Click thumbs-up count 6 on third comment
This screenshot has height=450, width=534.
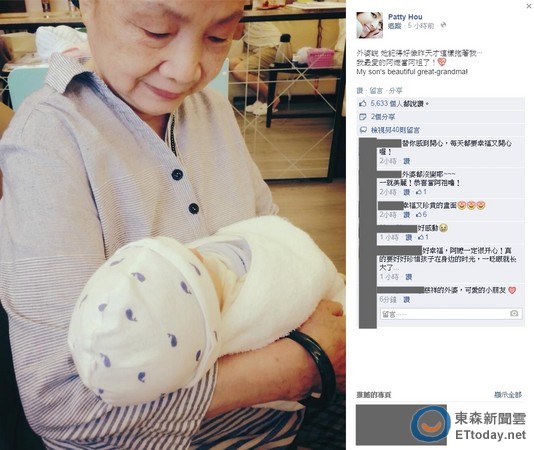421,215
